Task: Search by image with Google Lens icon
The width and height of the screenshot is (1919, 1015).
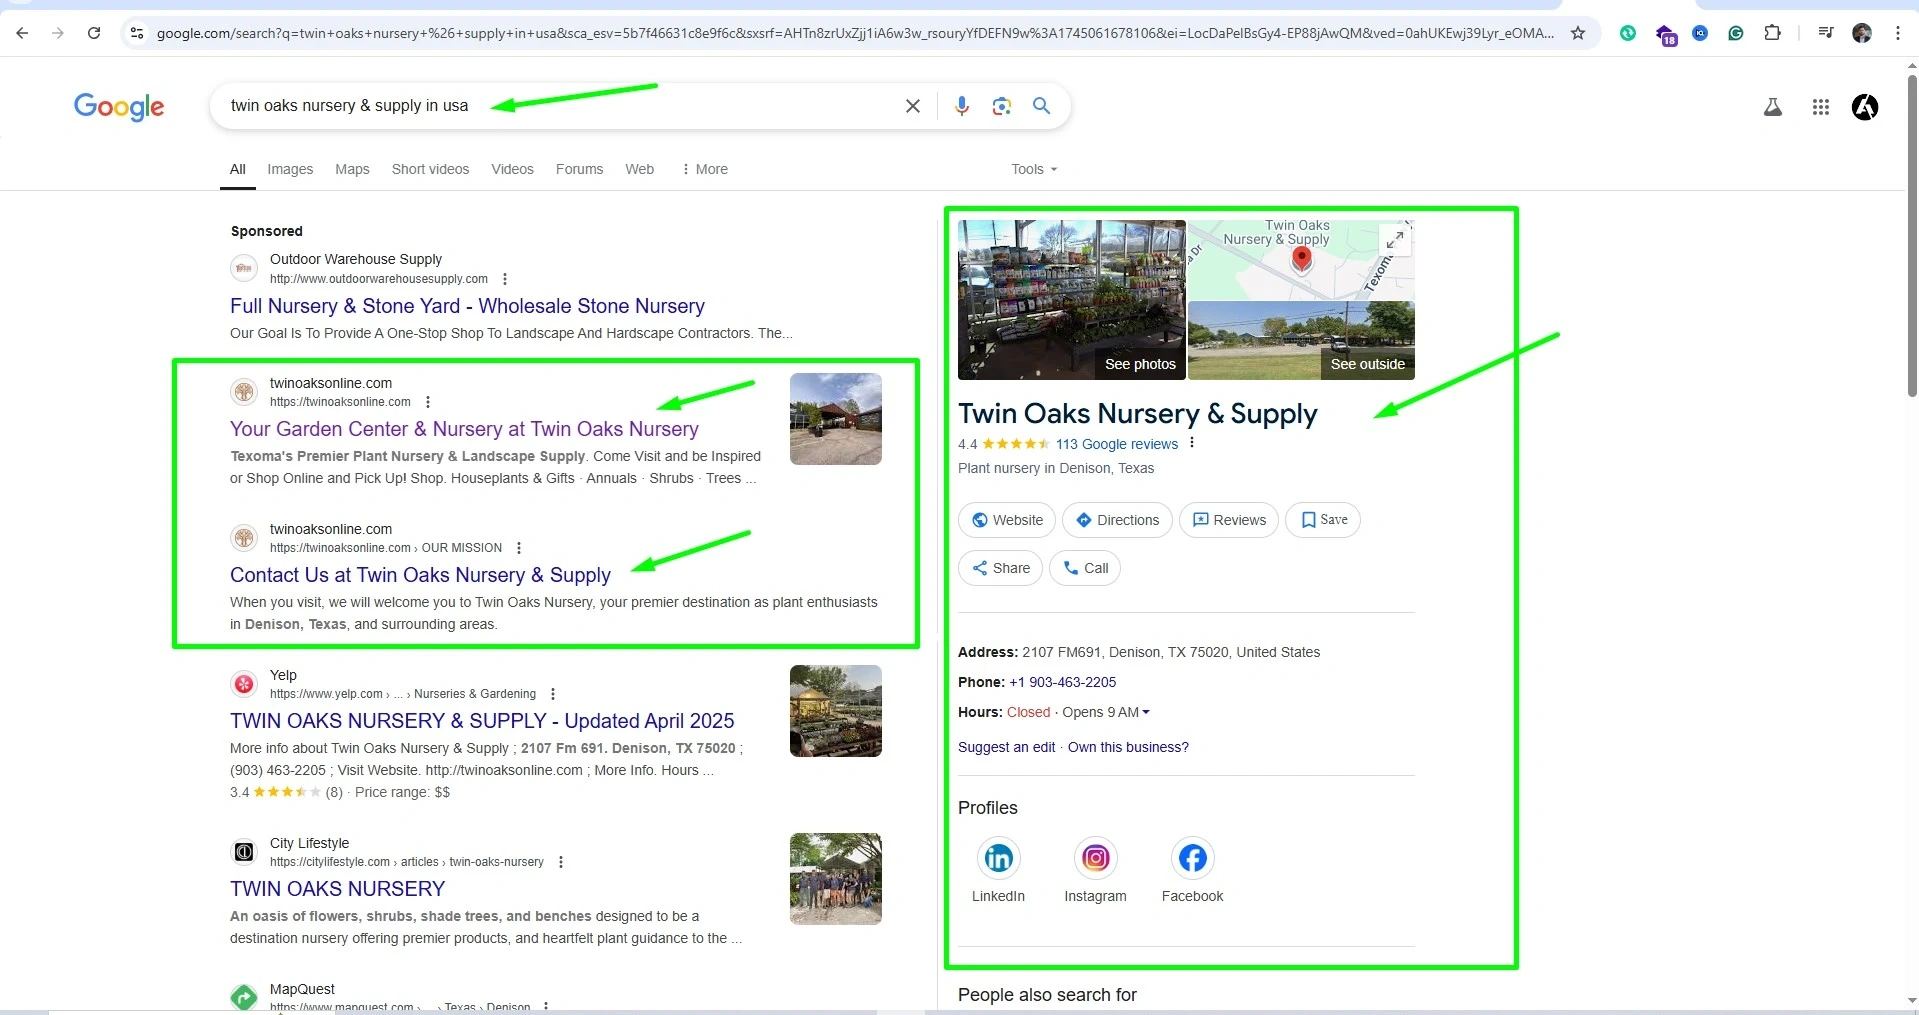Action: pos(1002,106)
